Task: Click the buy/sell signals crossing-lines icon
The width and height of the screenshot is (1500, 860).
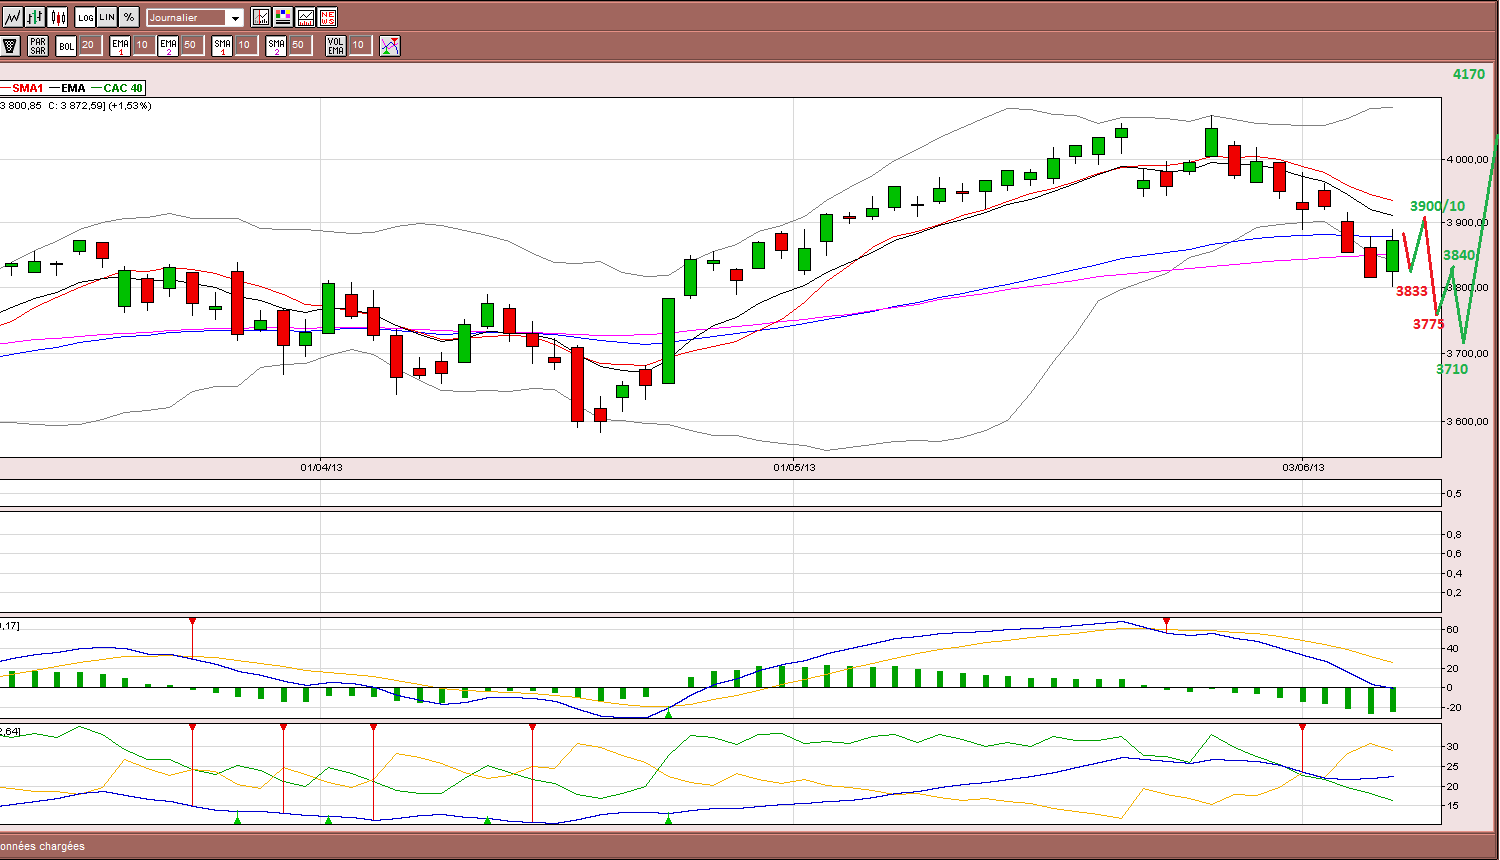Action: click(390, 45)
